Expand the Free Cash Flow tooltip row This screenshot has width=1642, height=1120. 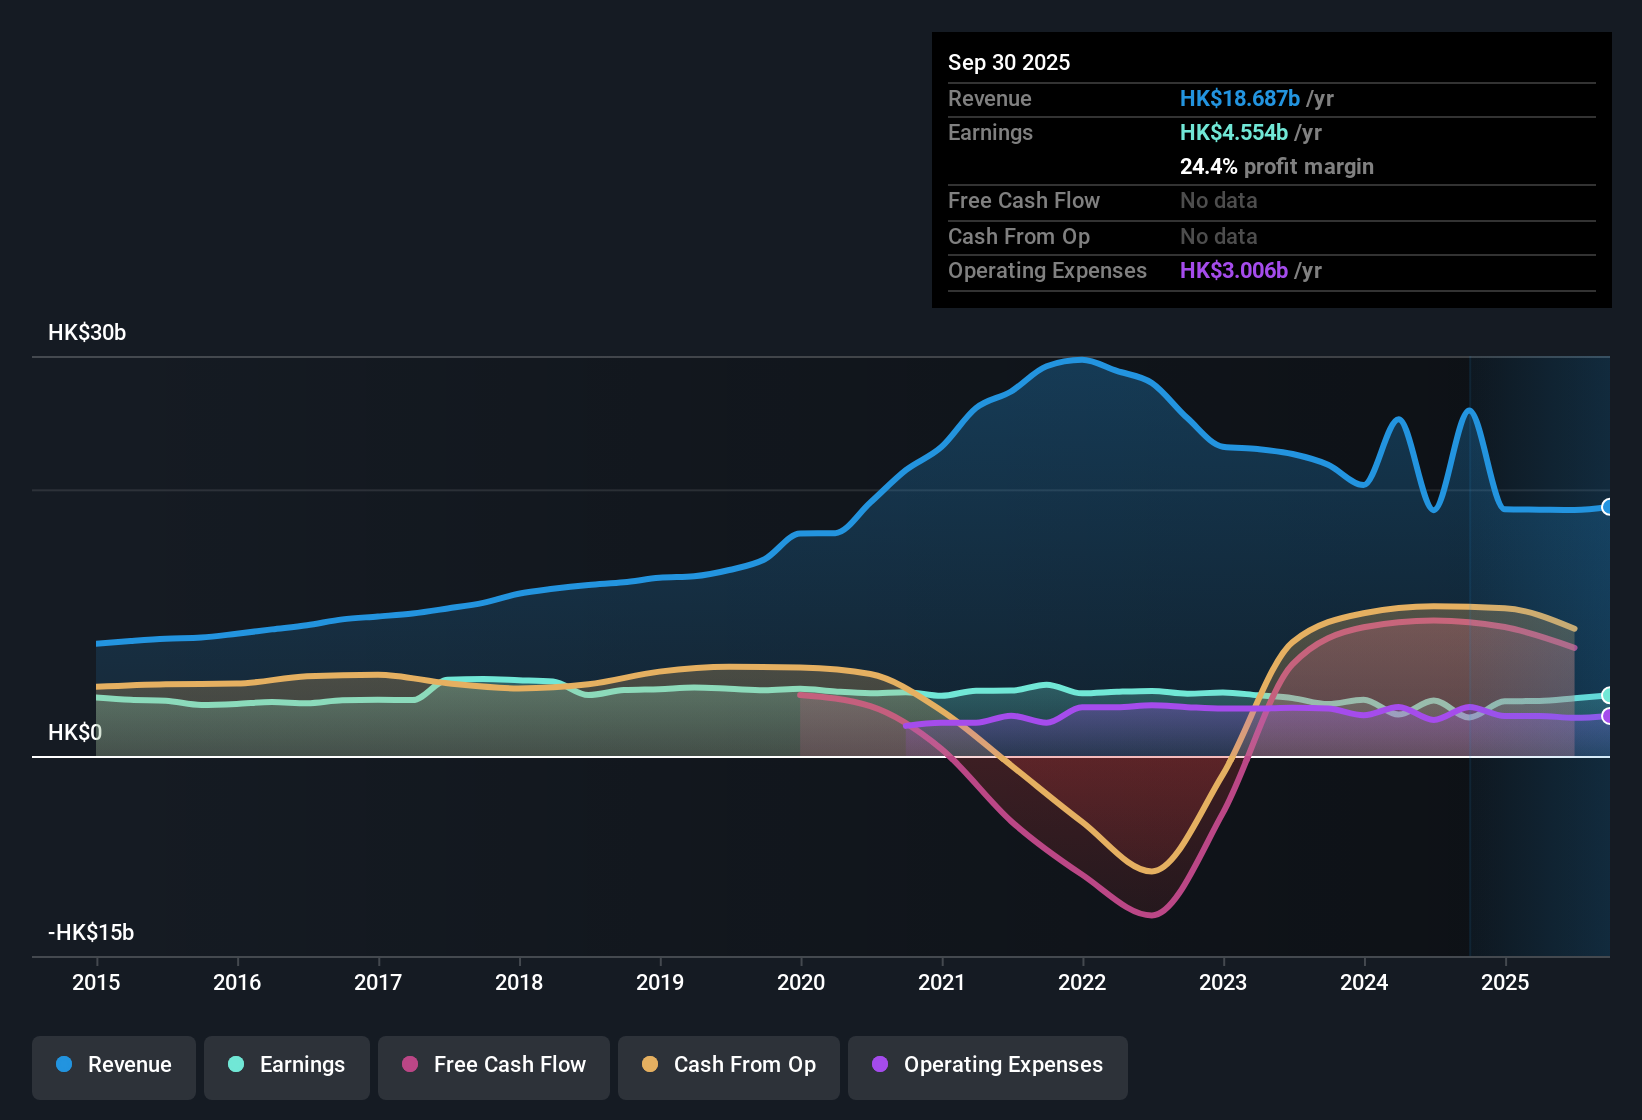click(1024, 201)
